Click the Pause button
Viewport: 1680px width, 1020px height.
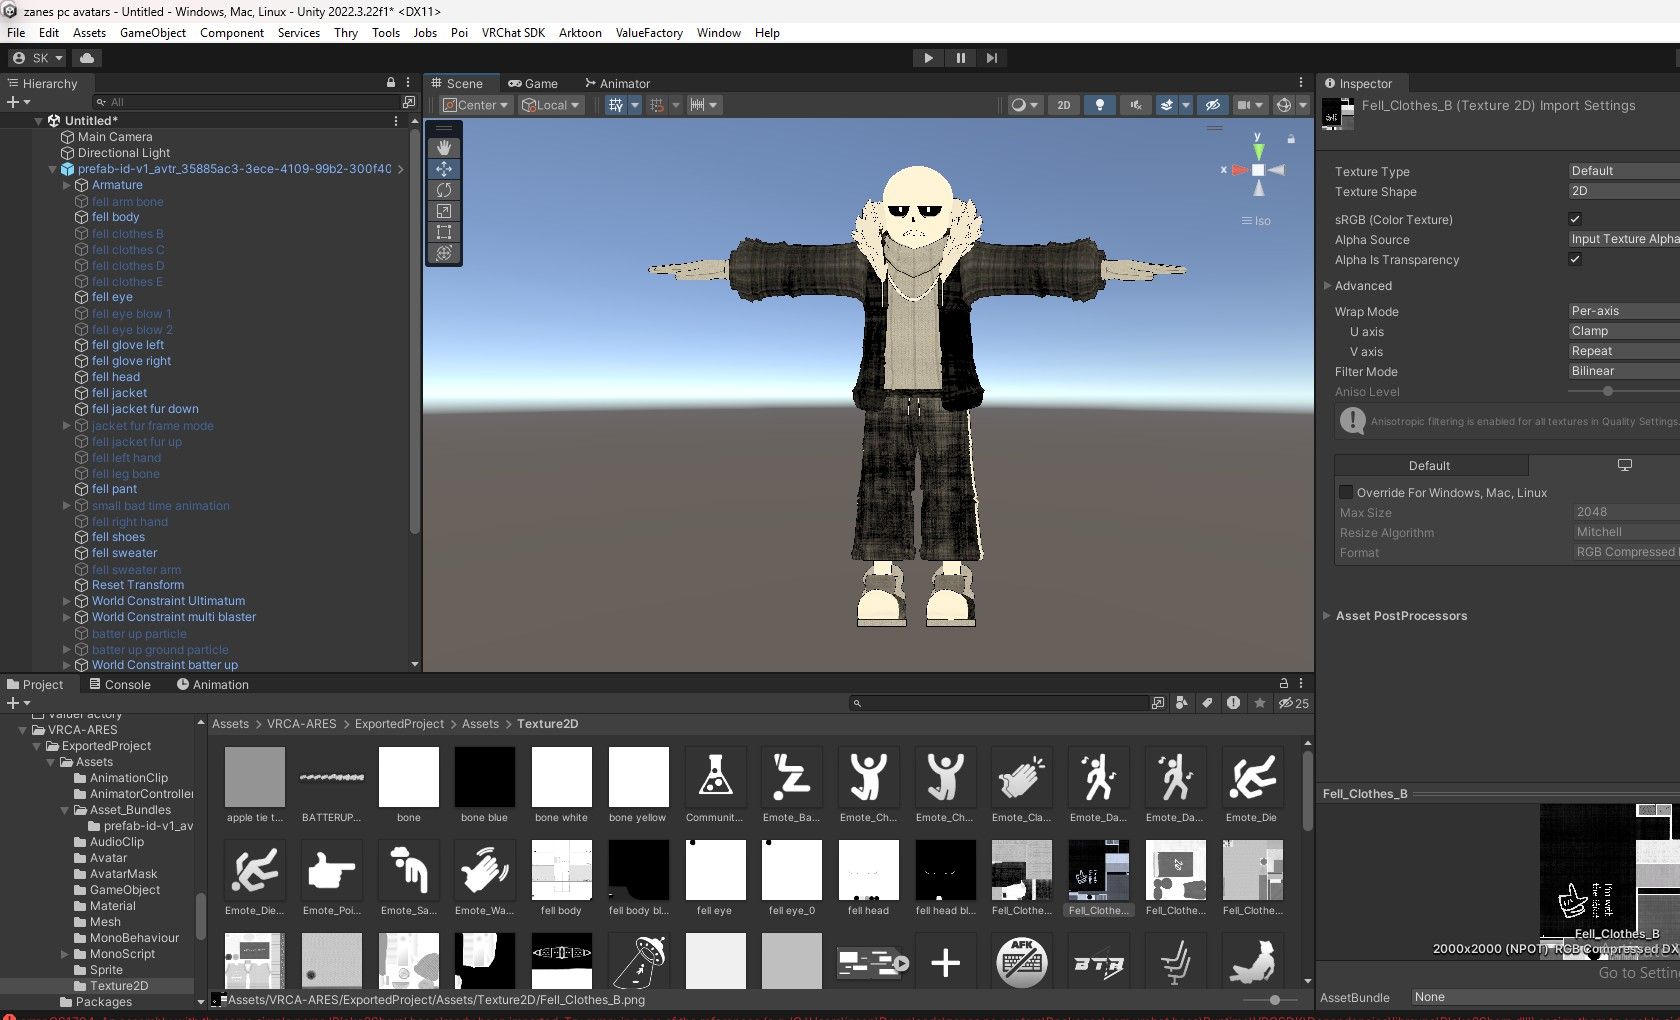point(960,58)
